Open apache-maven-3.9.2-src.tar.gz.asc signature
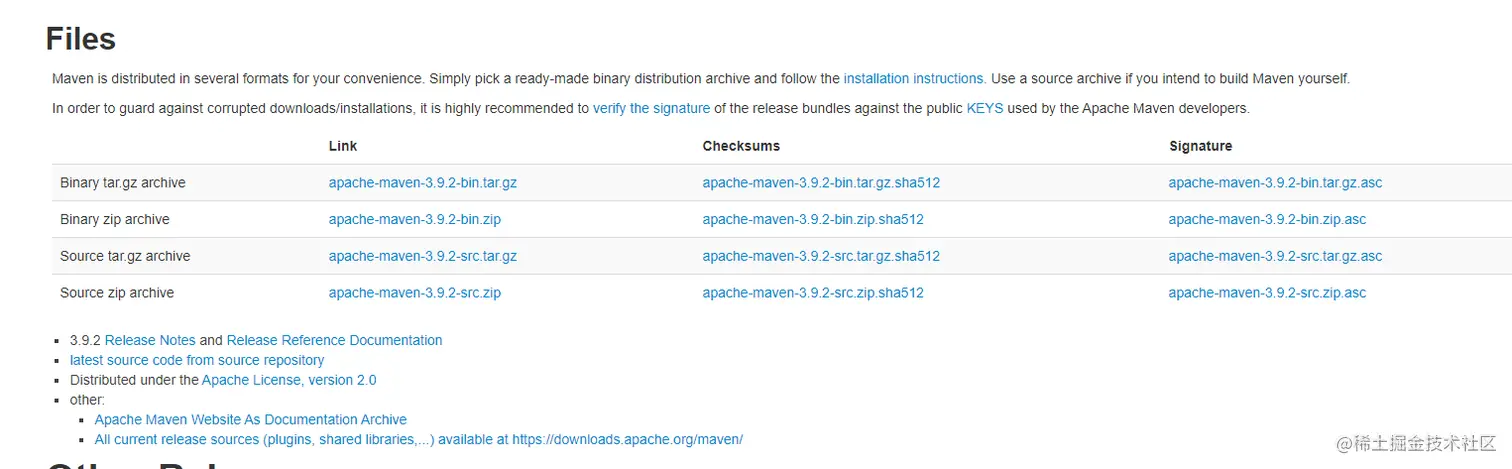Image resolution: width=1512 pixels, height=469 pixels. [1275, 256]
